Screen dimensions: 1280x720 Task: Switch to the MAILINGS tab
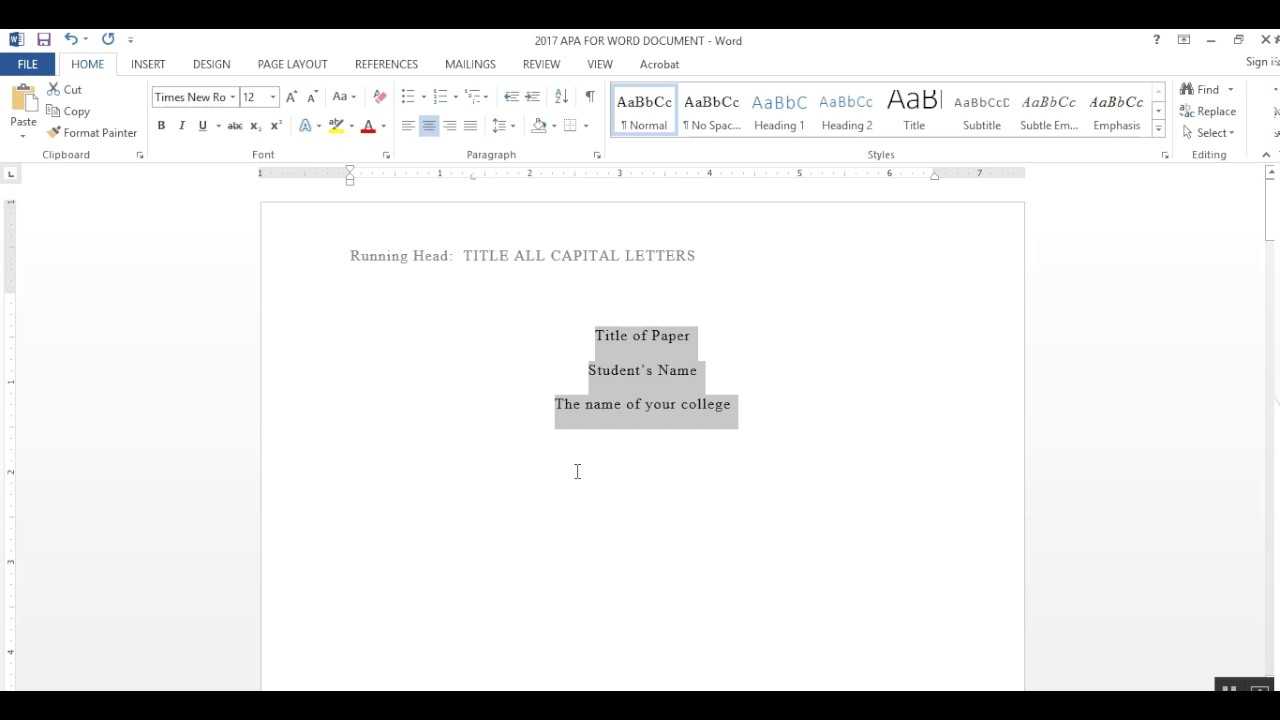tap(470, 64)
